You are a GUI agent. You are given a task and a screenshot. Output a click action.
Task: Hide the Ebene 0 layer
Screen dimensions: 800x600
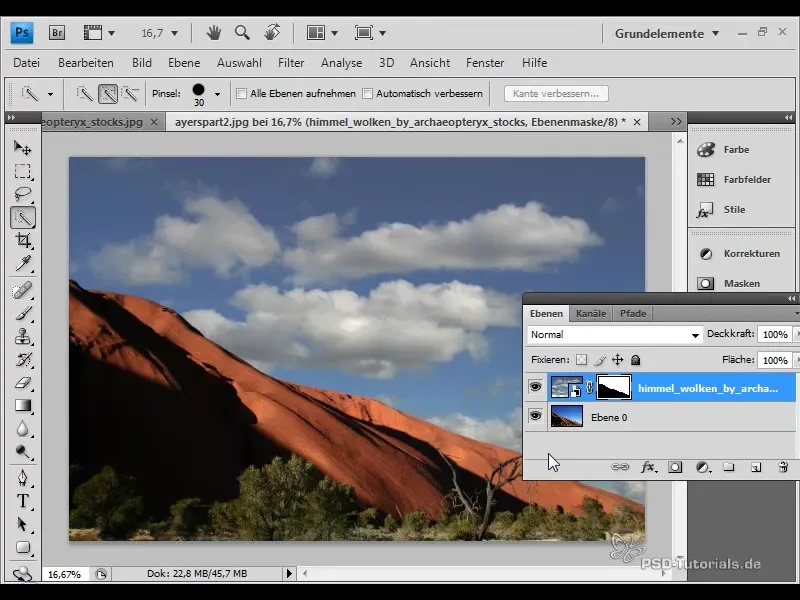pos(535,416)
